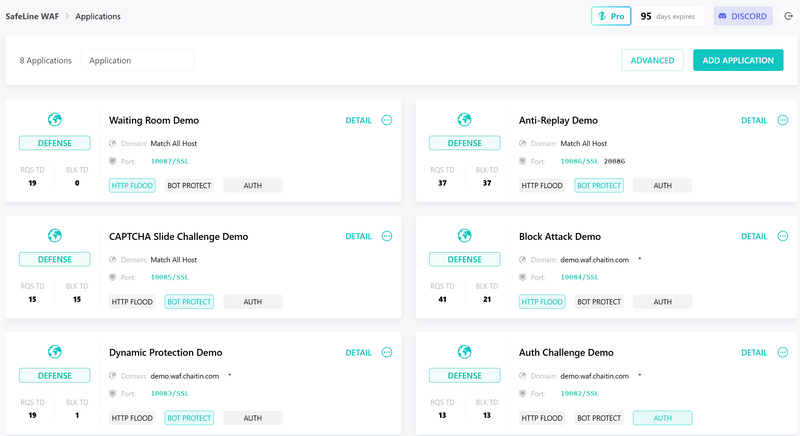The image size is (800, 436).
Task: Toggle BOT PROTECT on Dynamic Protection Demo
Action: pos(189,418)
